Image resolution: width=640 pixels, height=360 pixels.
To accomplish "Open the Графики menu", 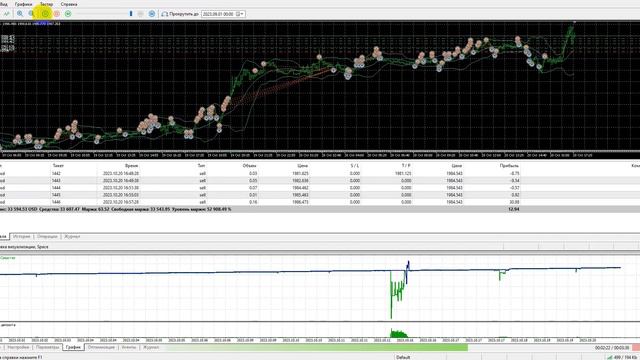I will click(x=23, y=4).
